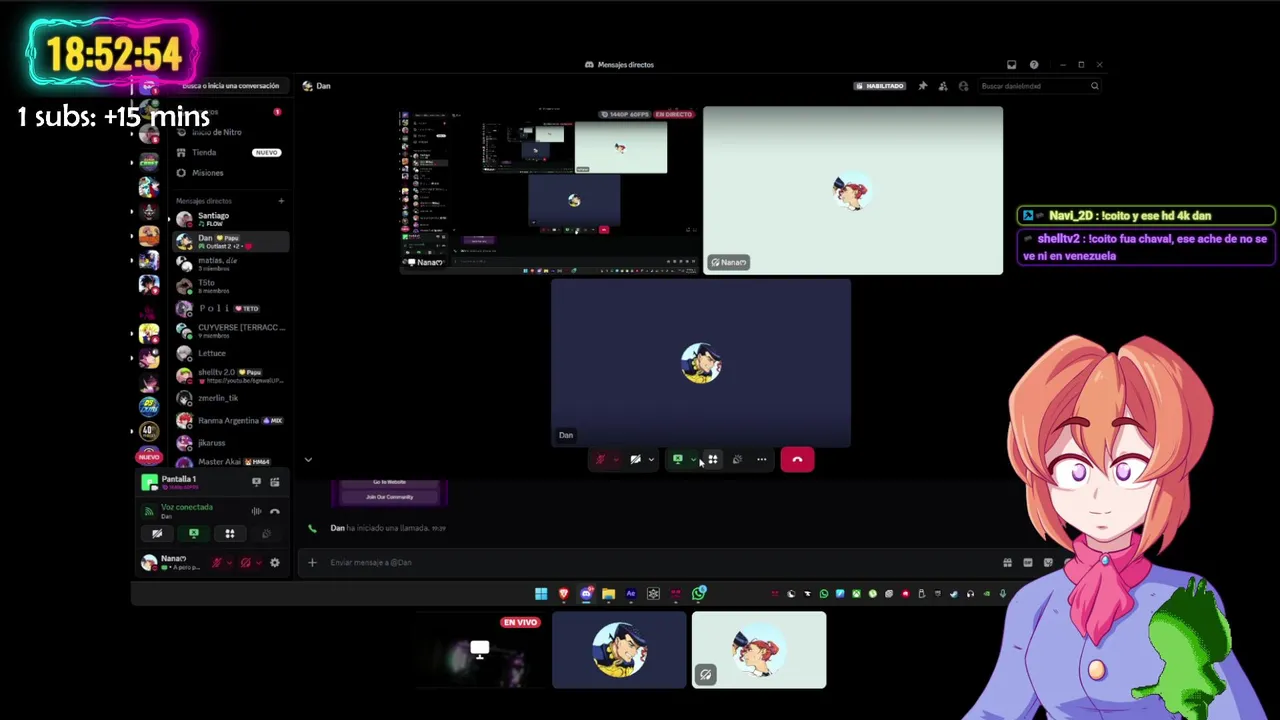Screen dimensions: 1280x720
Task: Open microphone options arrow in call bar
Action: 615,460
